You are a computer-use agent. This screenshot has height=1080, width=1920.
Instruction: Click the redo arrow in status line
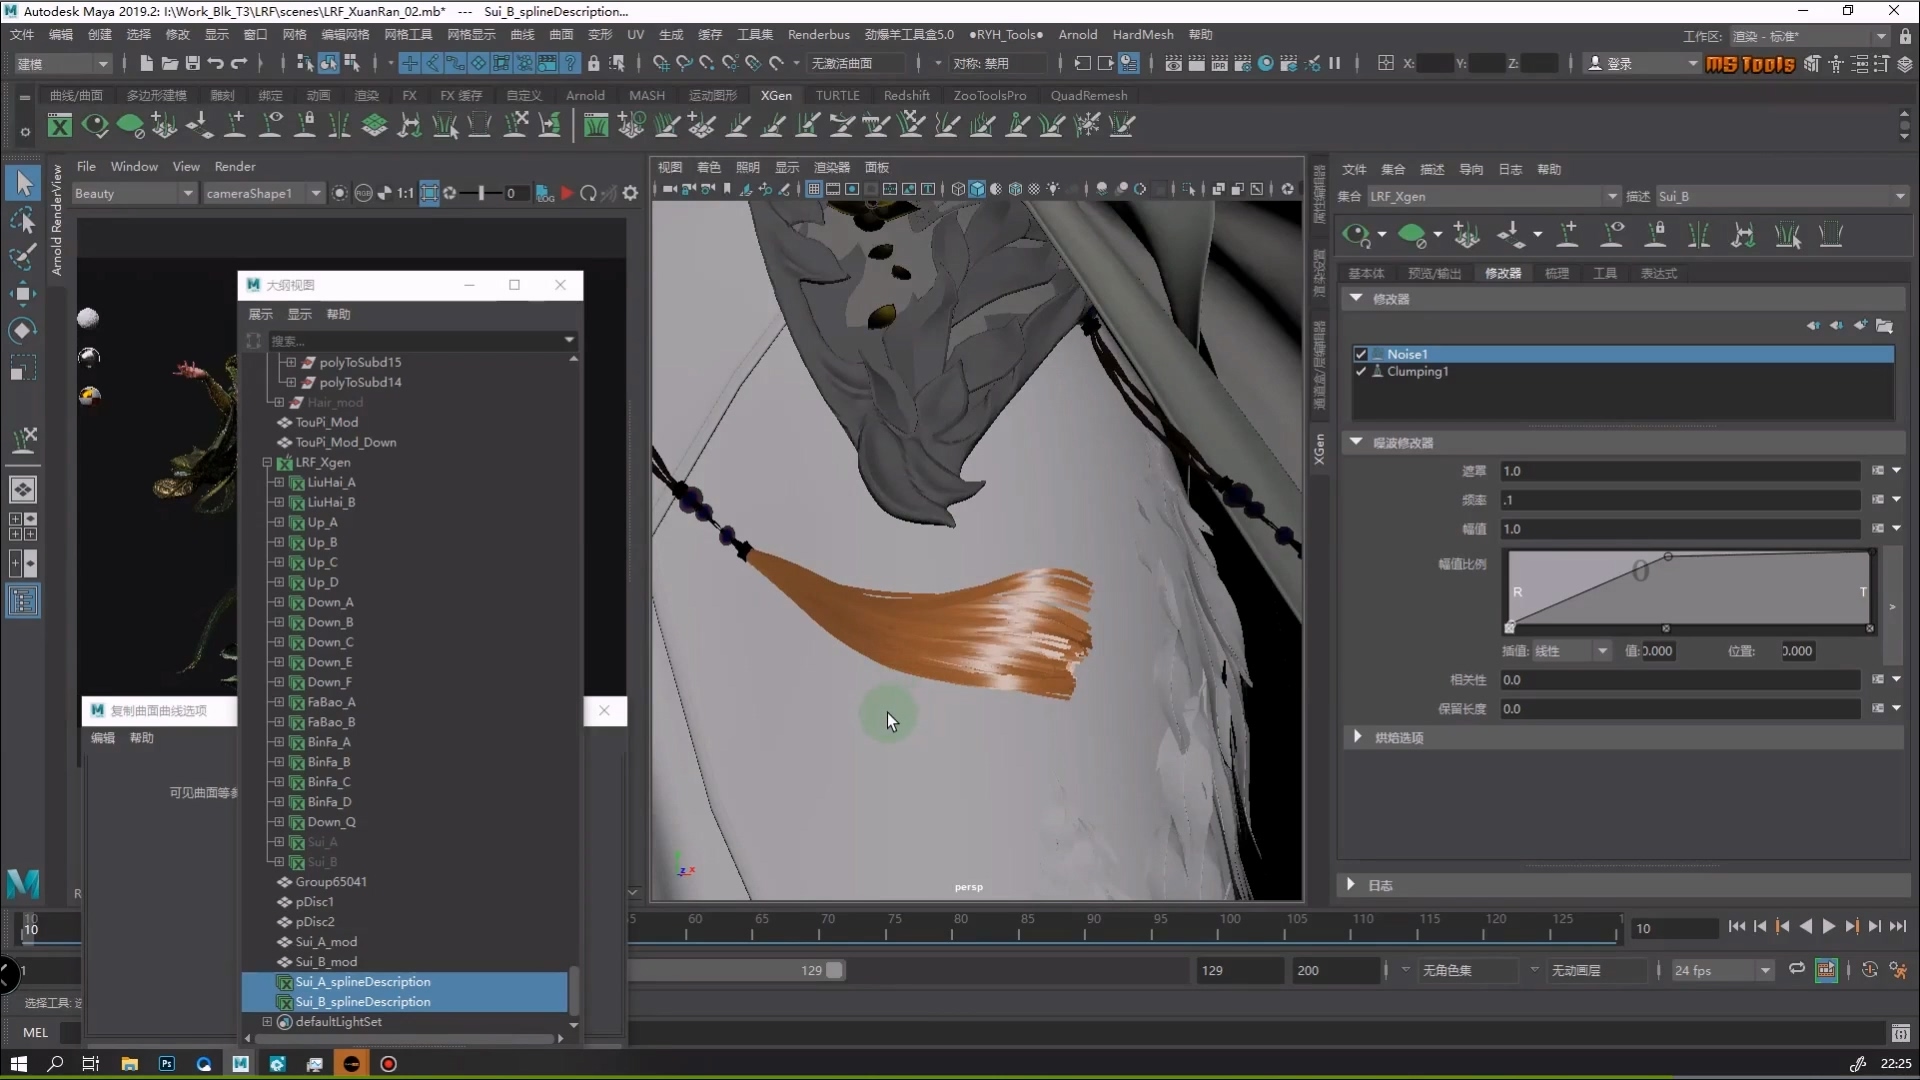[x=239, y=63]
